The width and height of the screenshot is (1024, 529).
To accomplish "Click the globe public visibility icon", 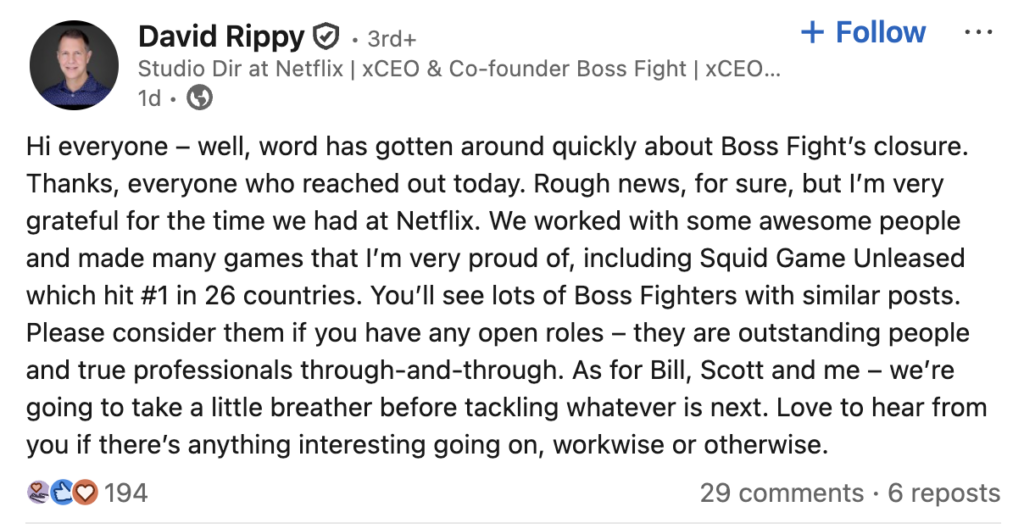I will click(x=200, y=98).
